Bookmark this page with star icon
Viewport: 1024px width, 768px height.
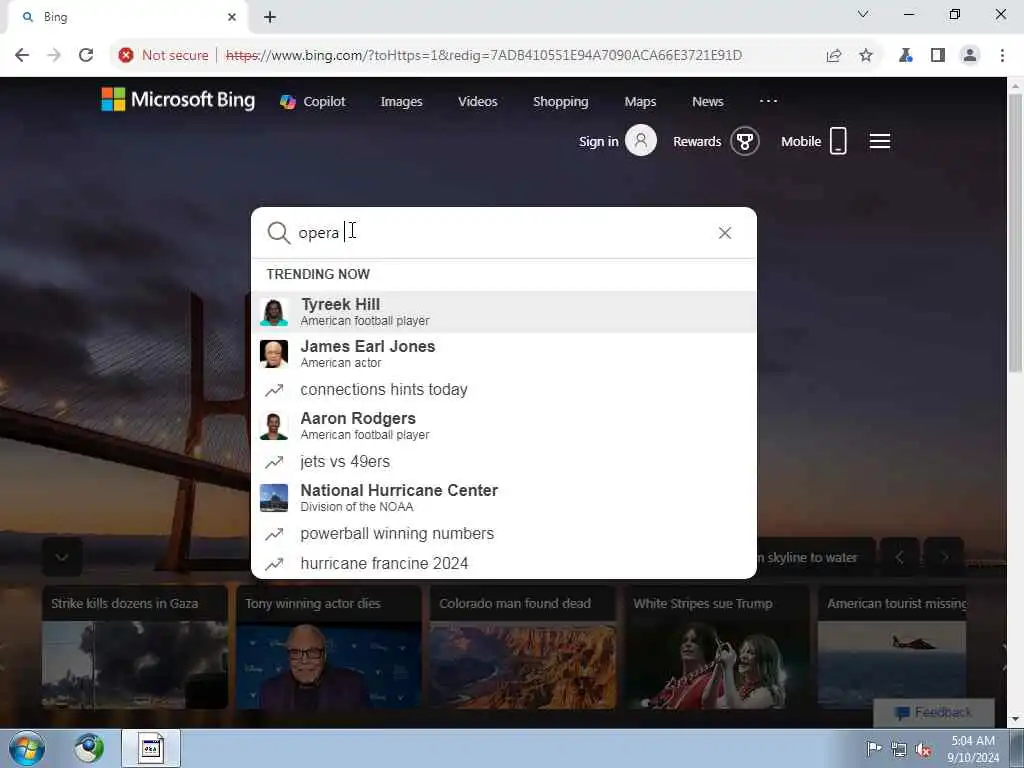[866, 56]
